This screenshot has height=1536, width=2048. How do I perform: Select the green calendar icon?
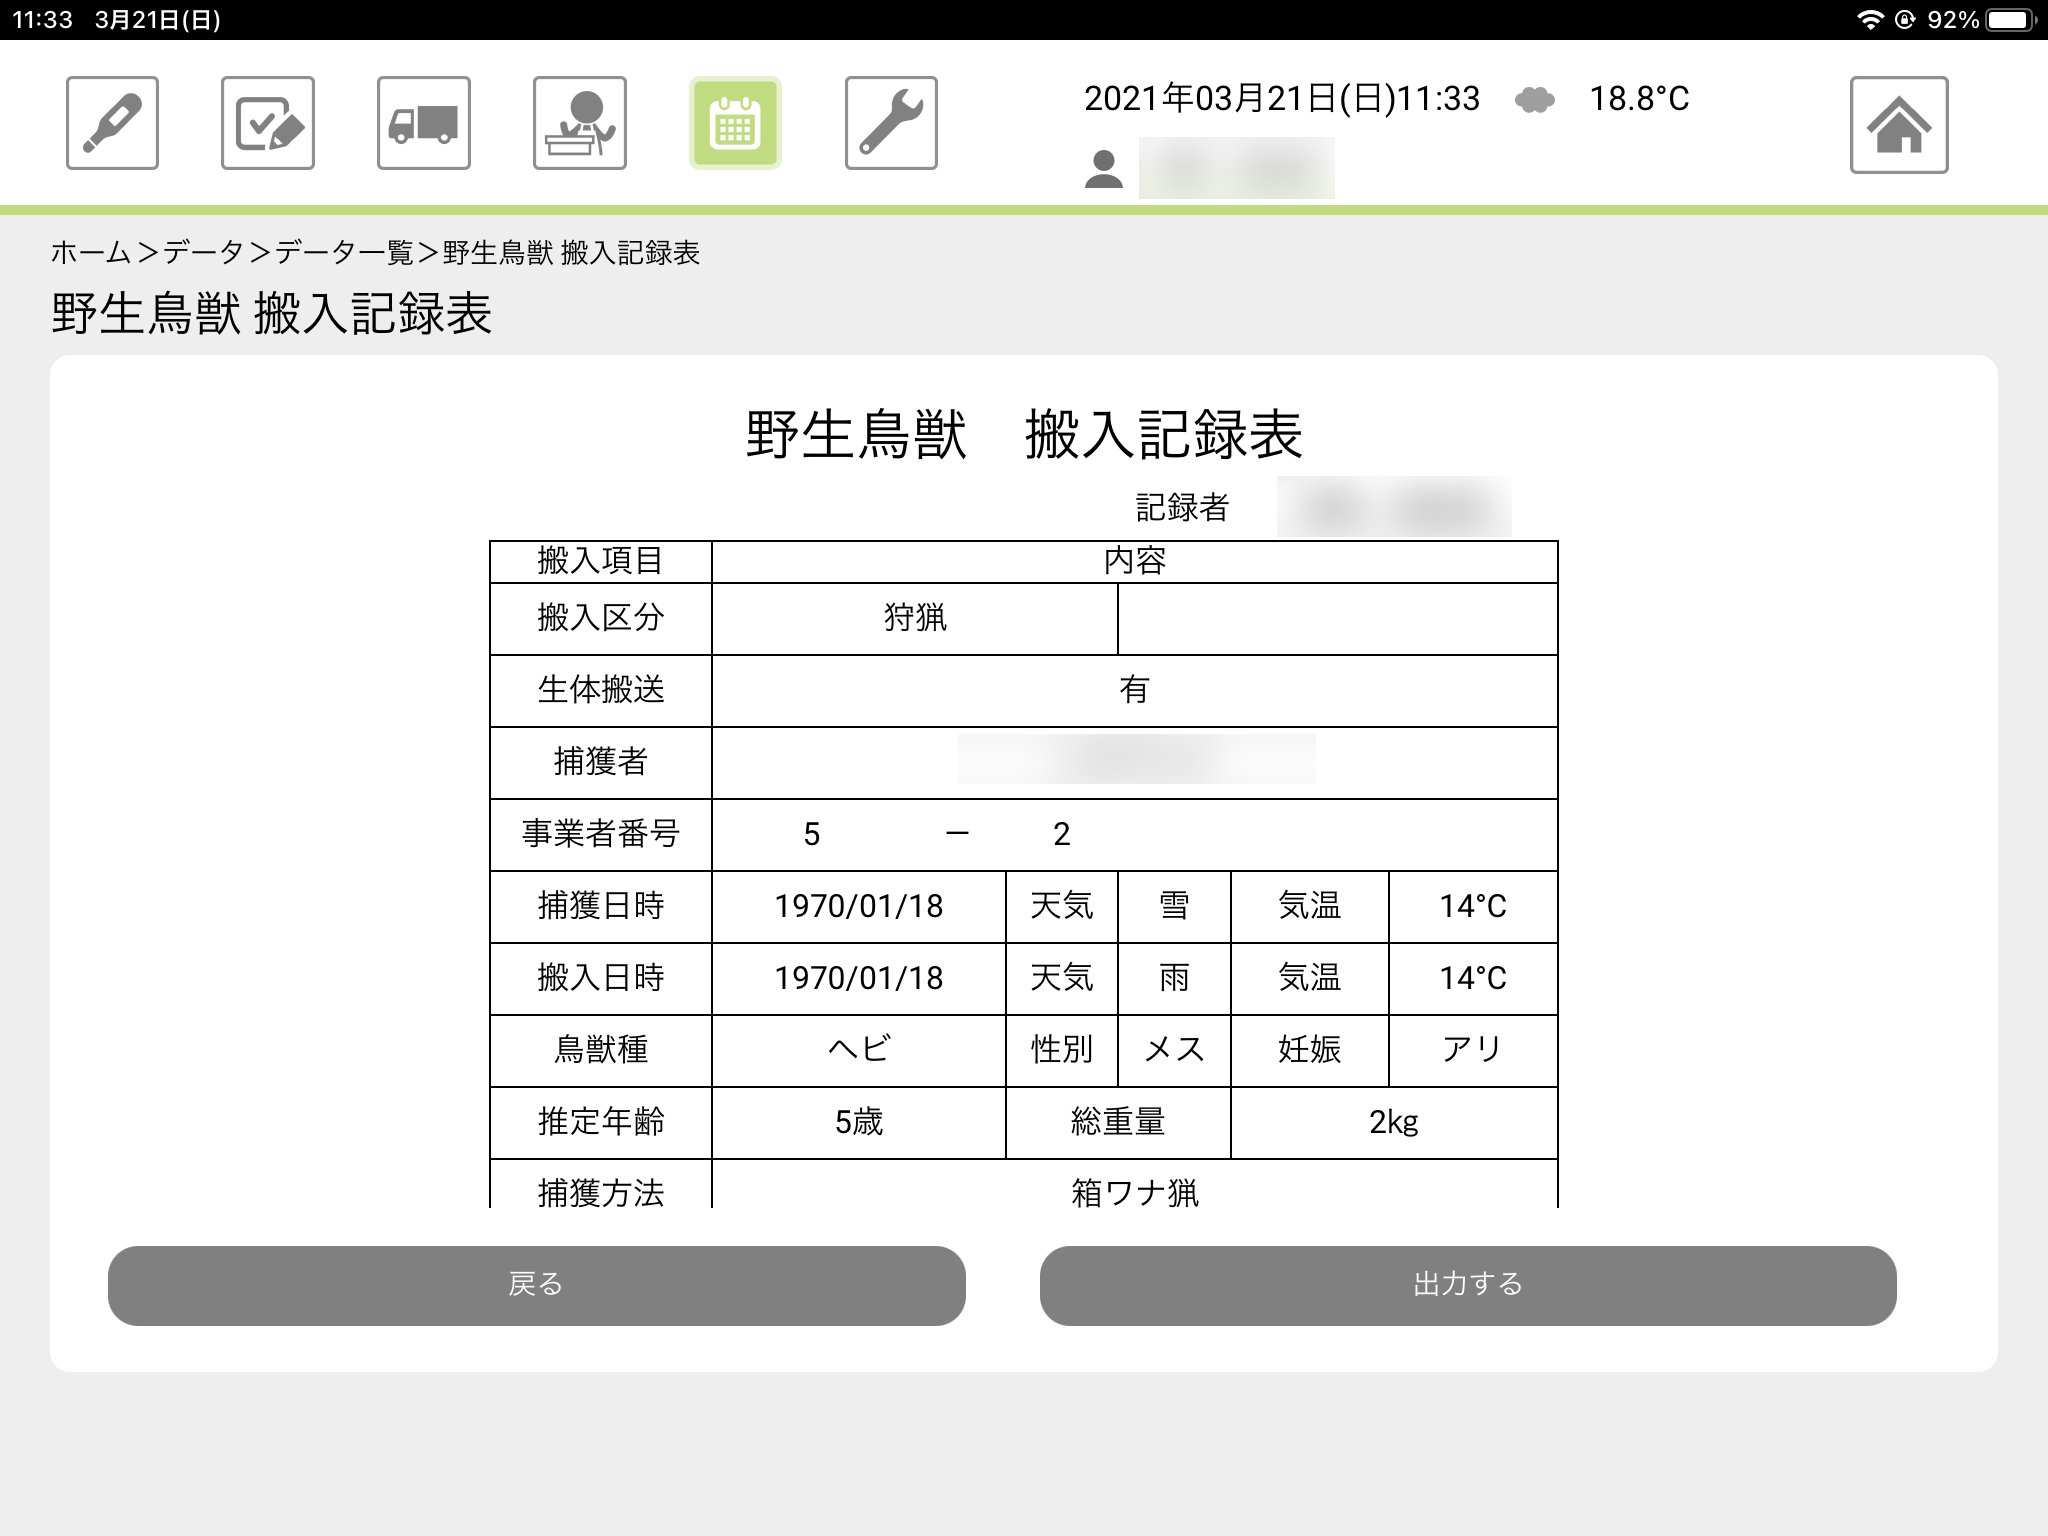tap(735, 123)
